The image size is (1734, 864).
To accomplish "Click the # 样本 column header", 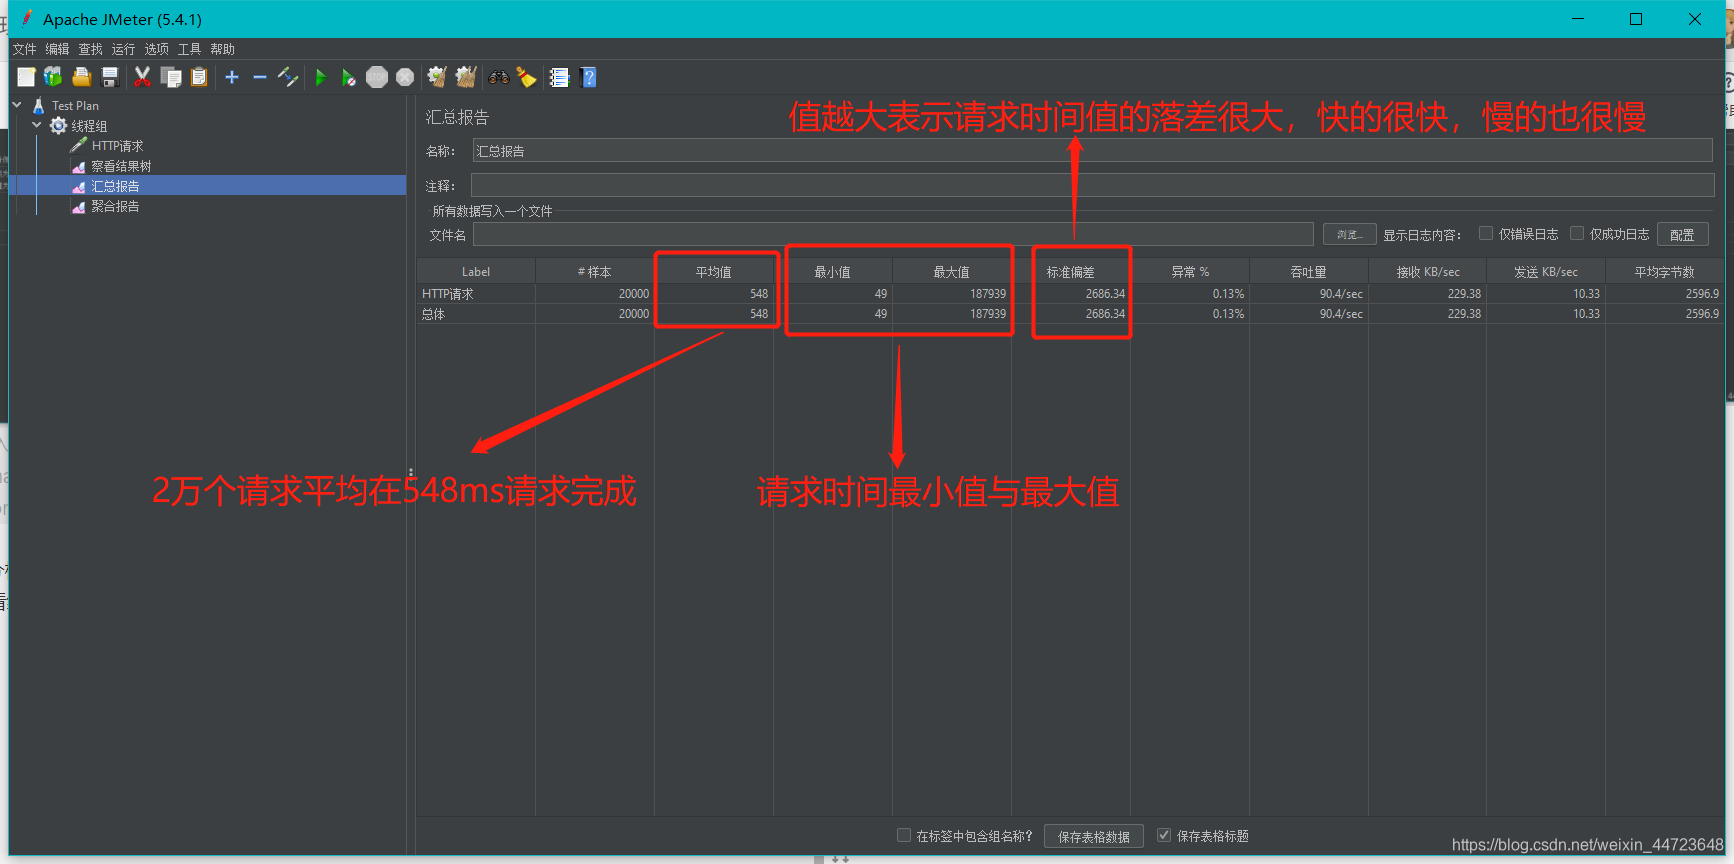I will coord(594,272).
